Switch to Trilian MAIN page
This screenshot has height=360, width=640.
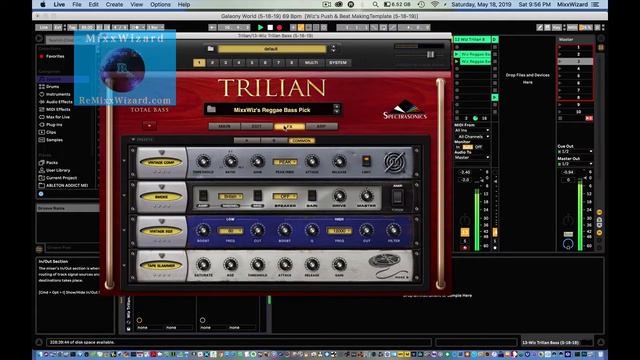pos(224,126)
